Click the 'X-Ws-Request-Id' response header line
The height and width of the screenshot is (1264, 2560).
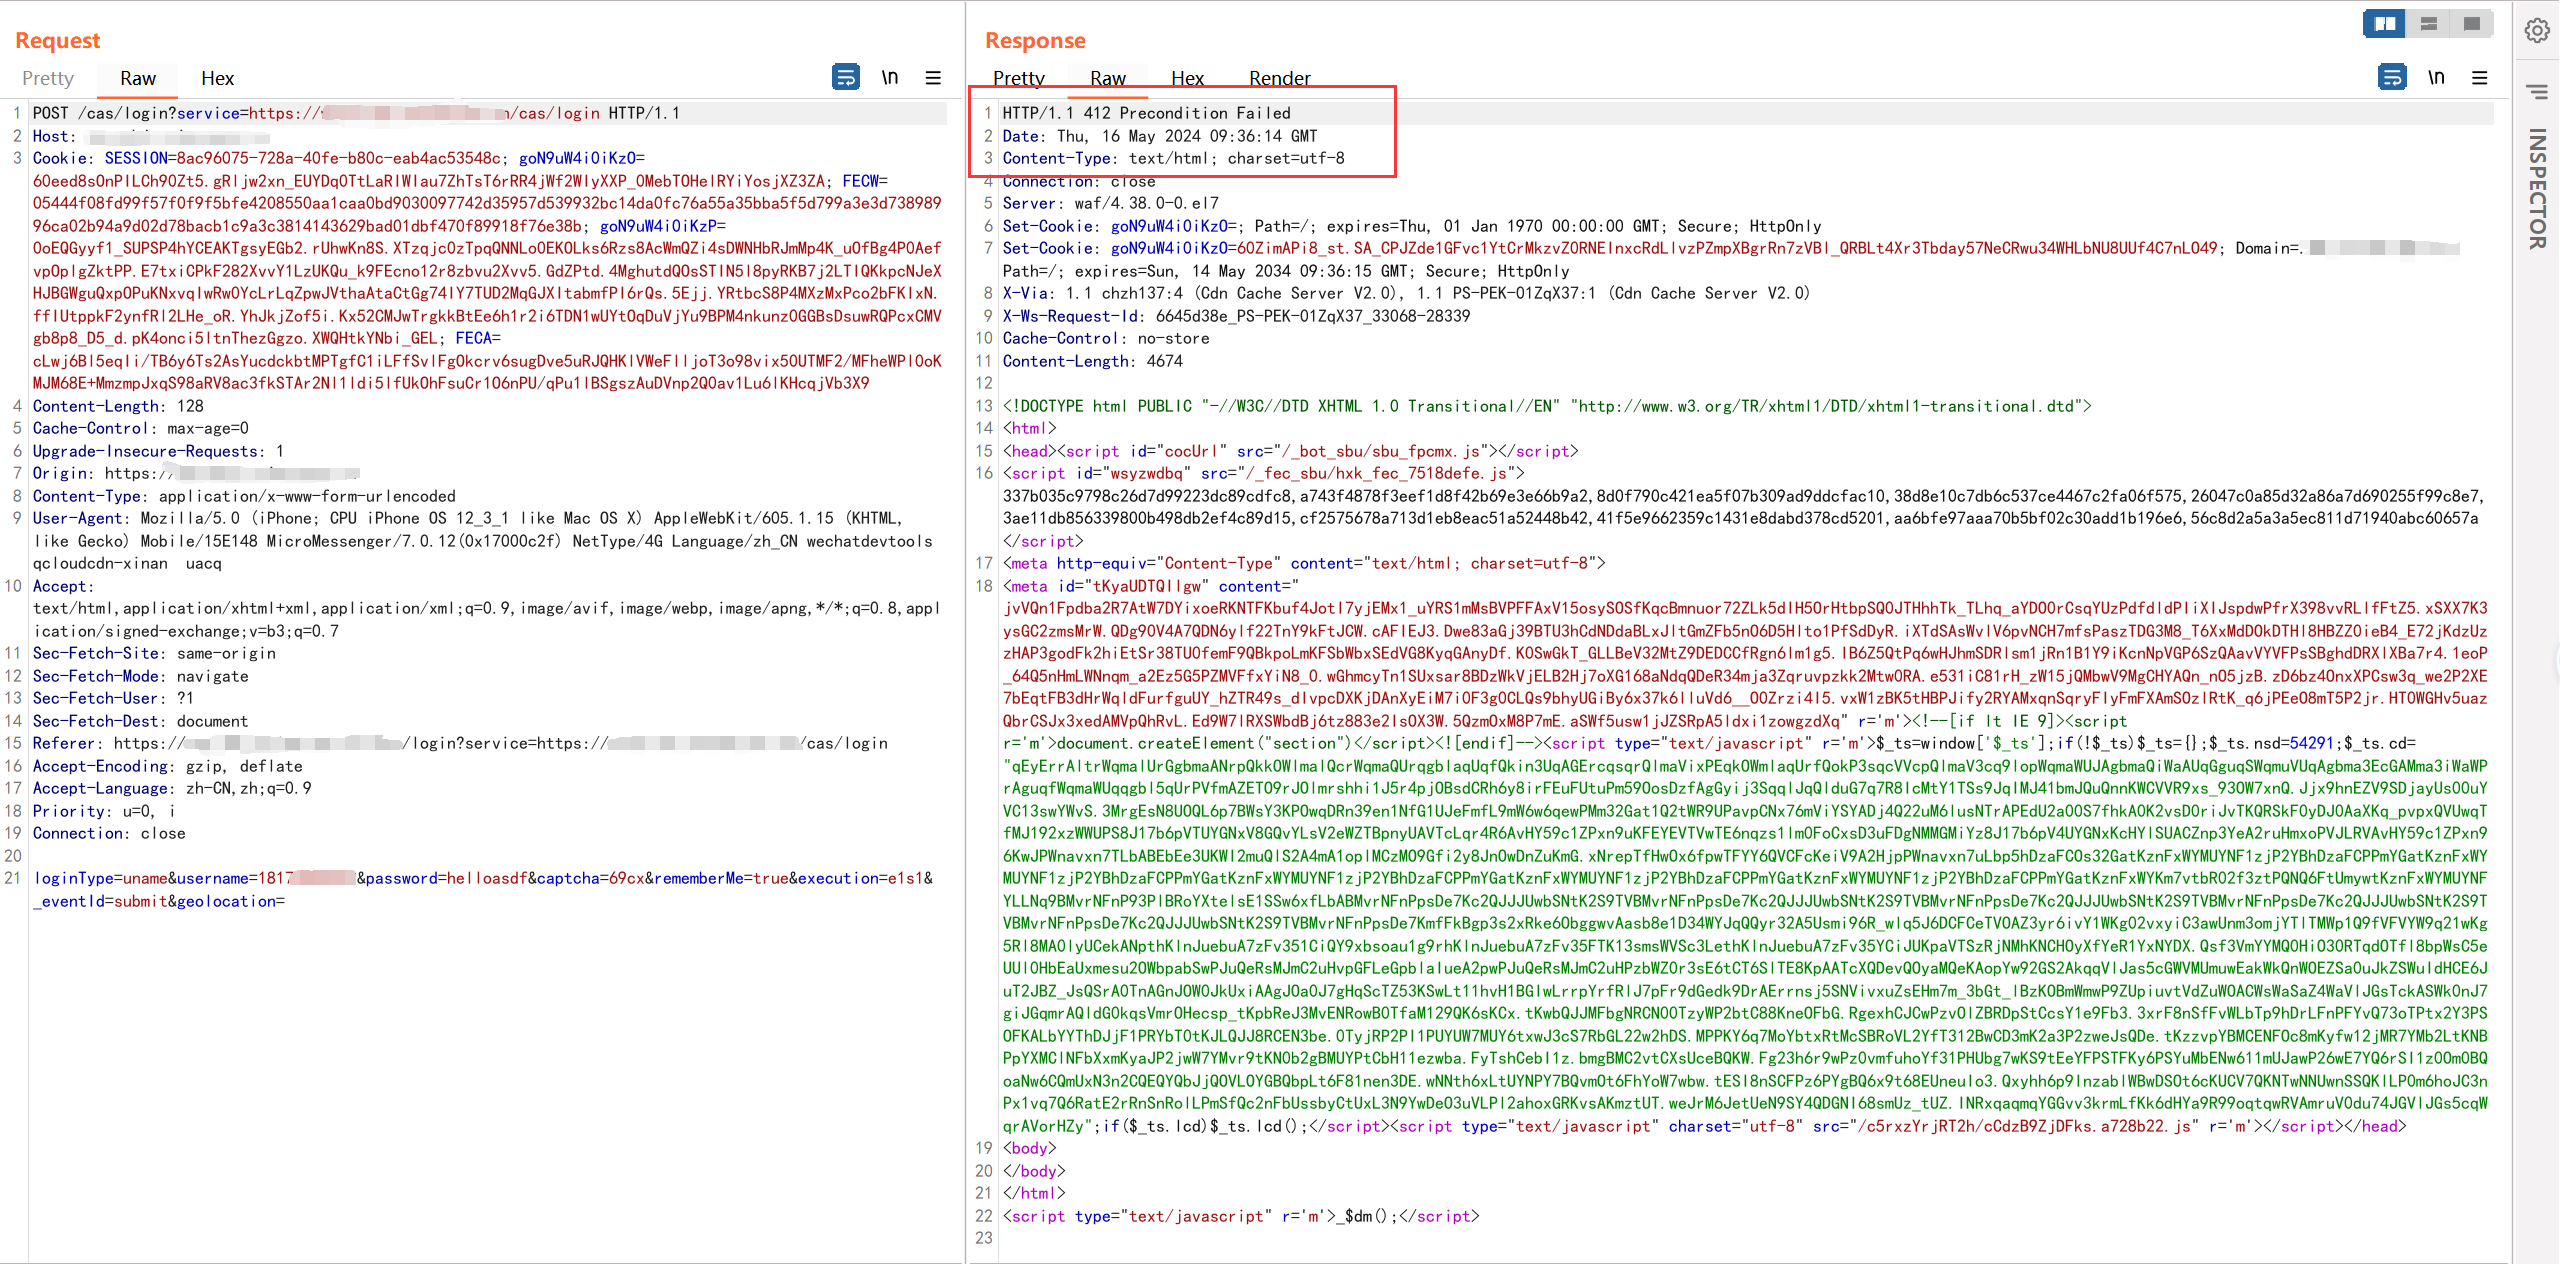[1236, 316]
